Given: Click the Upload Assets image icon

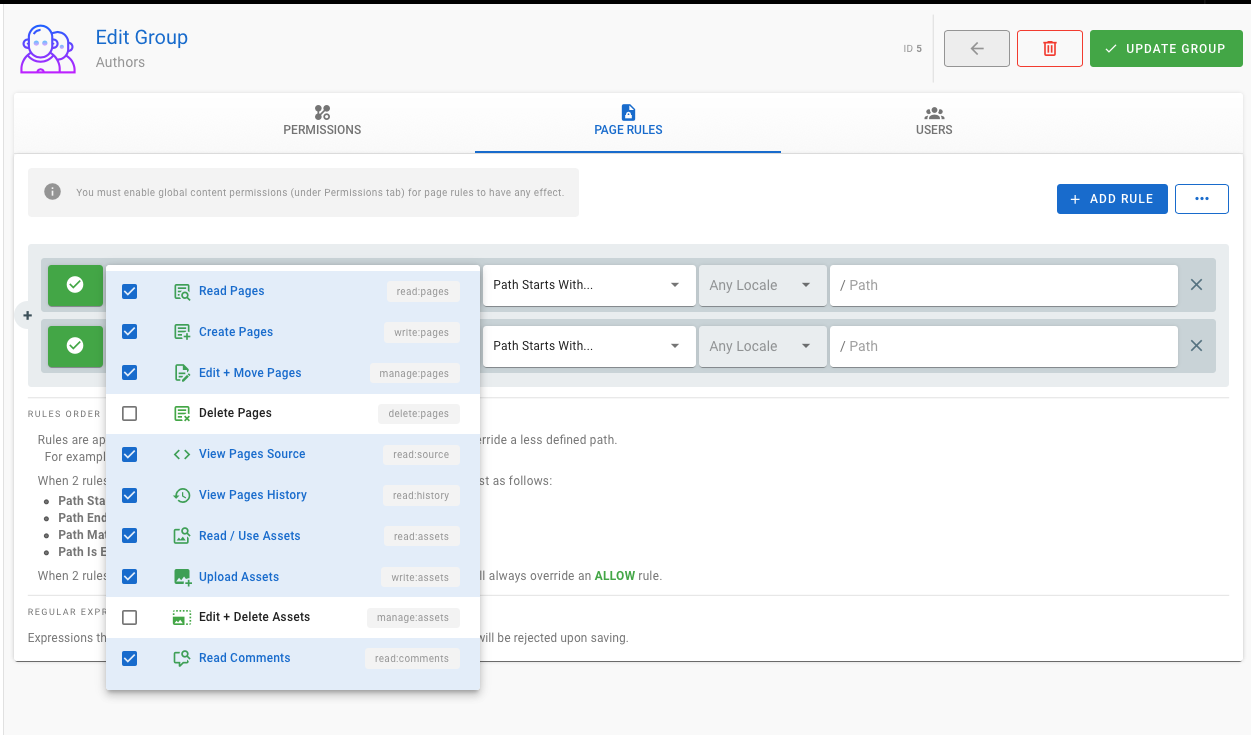Looking at the screenshot, I should (182, 577).
